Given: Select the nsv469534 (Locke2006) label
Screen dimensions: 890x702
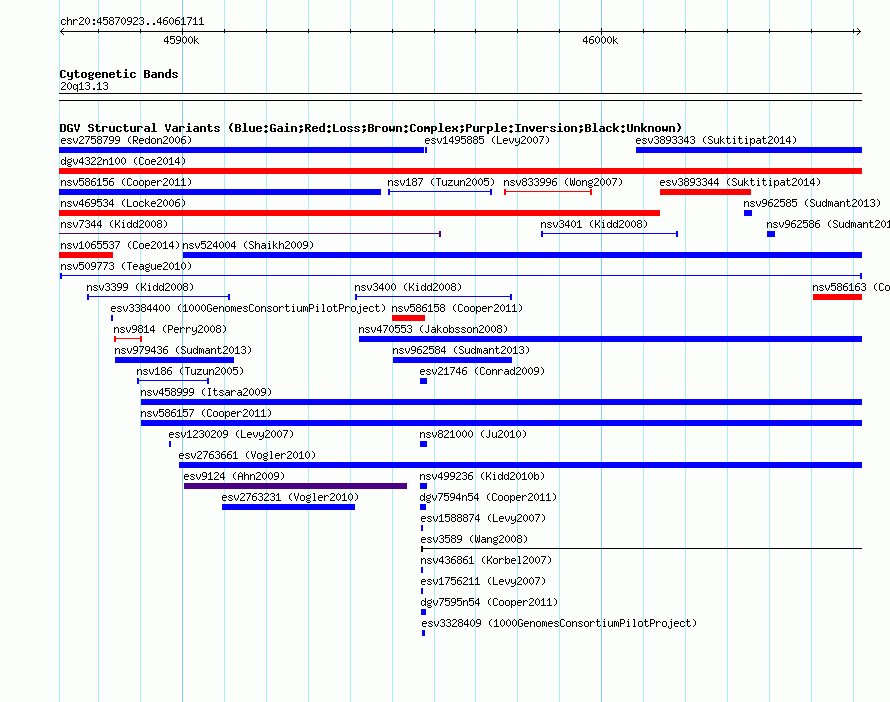Looking at the screenshot, I should [123, 203].
